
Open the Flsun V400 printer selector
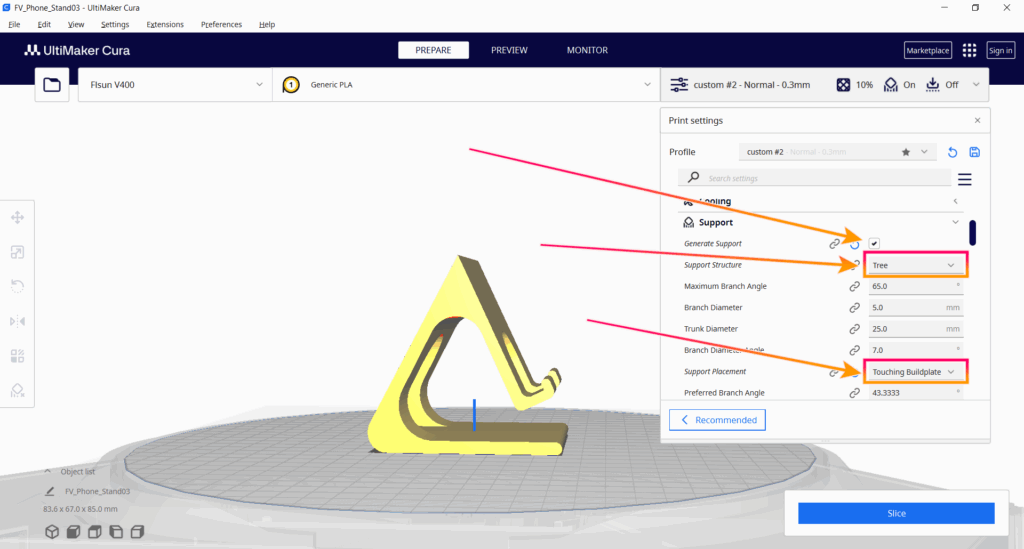pos(175,85)
